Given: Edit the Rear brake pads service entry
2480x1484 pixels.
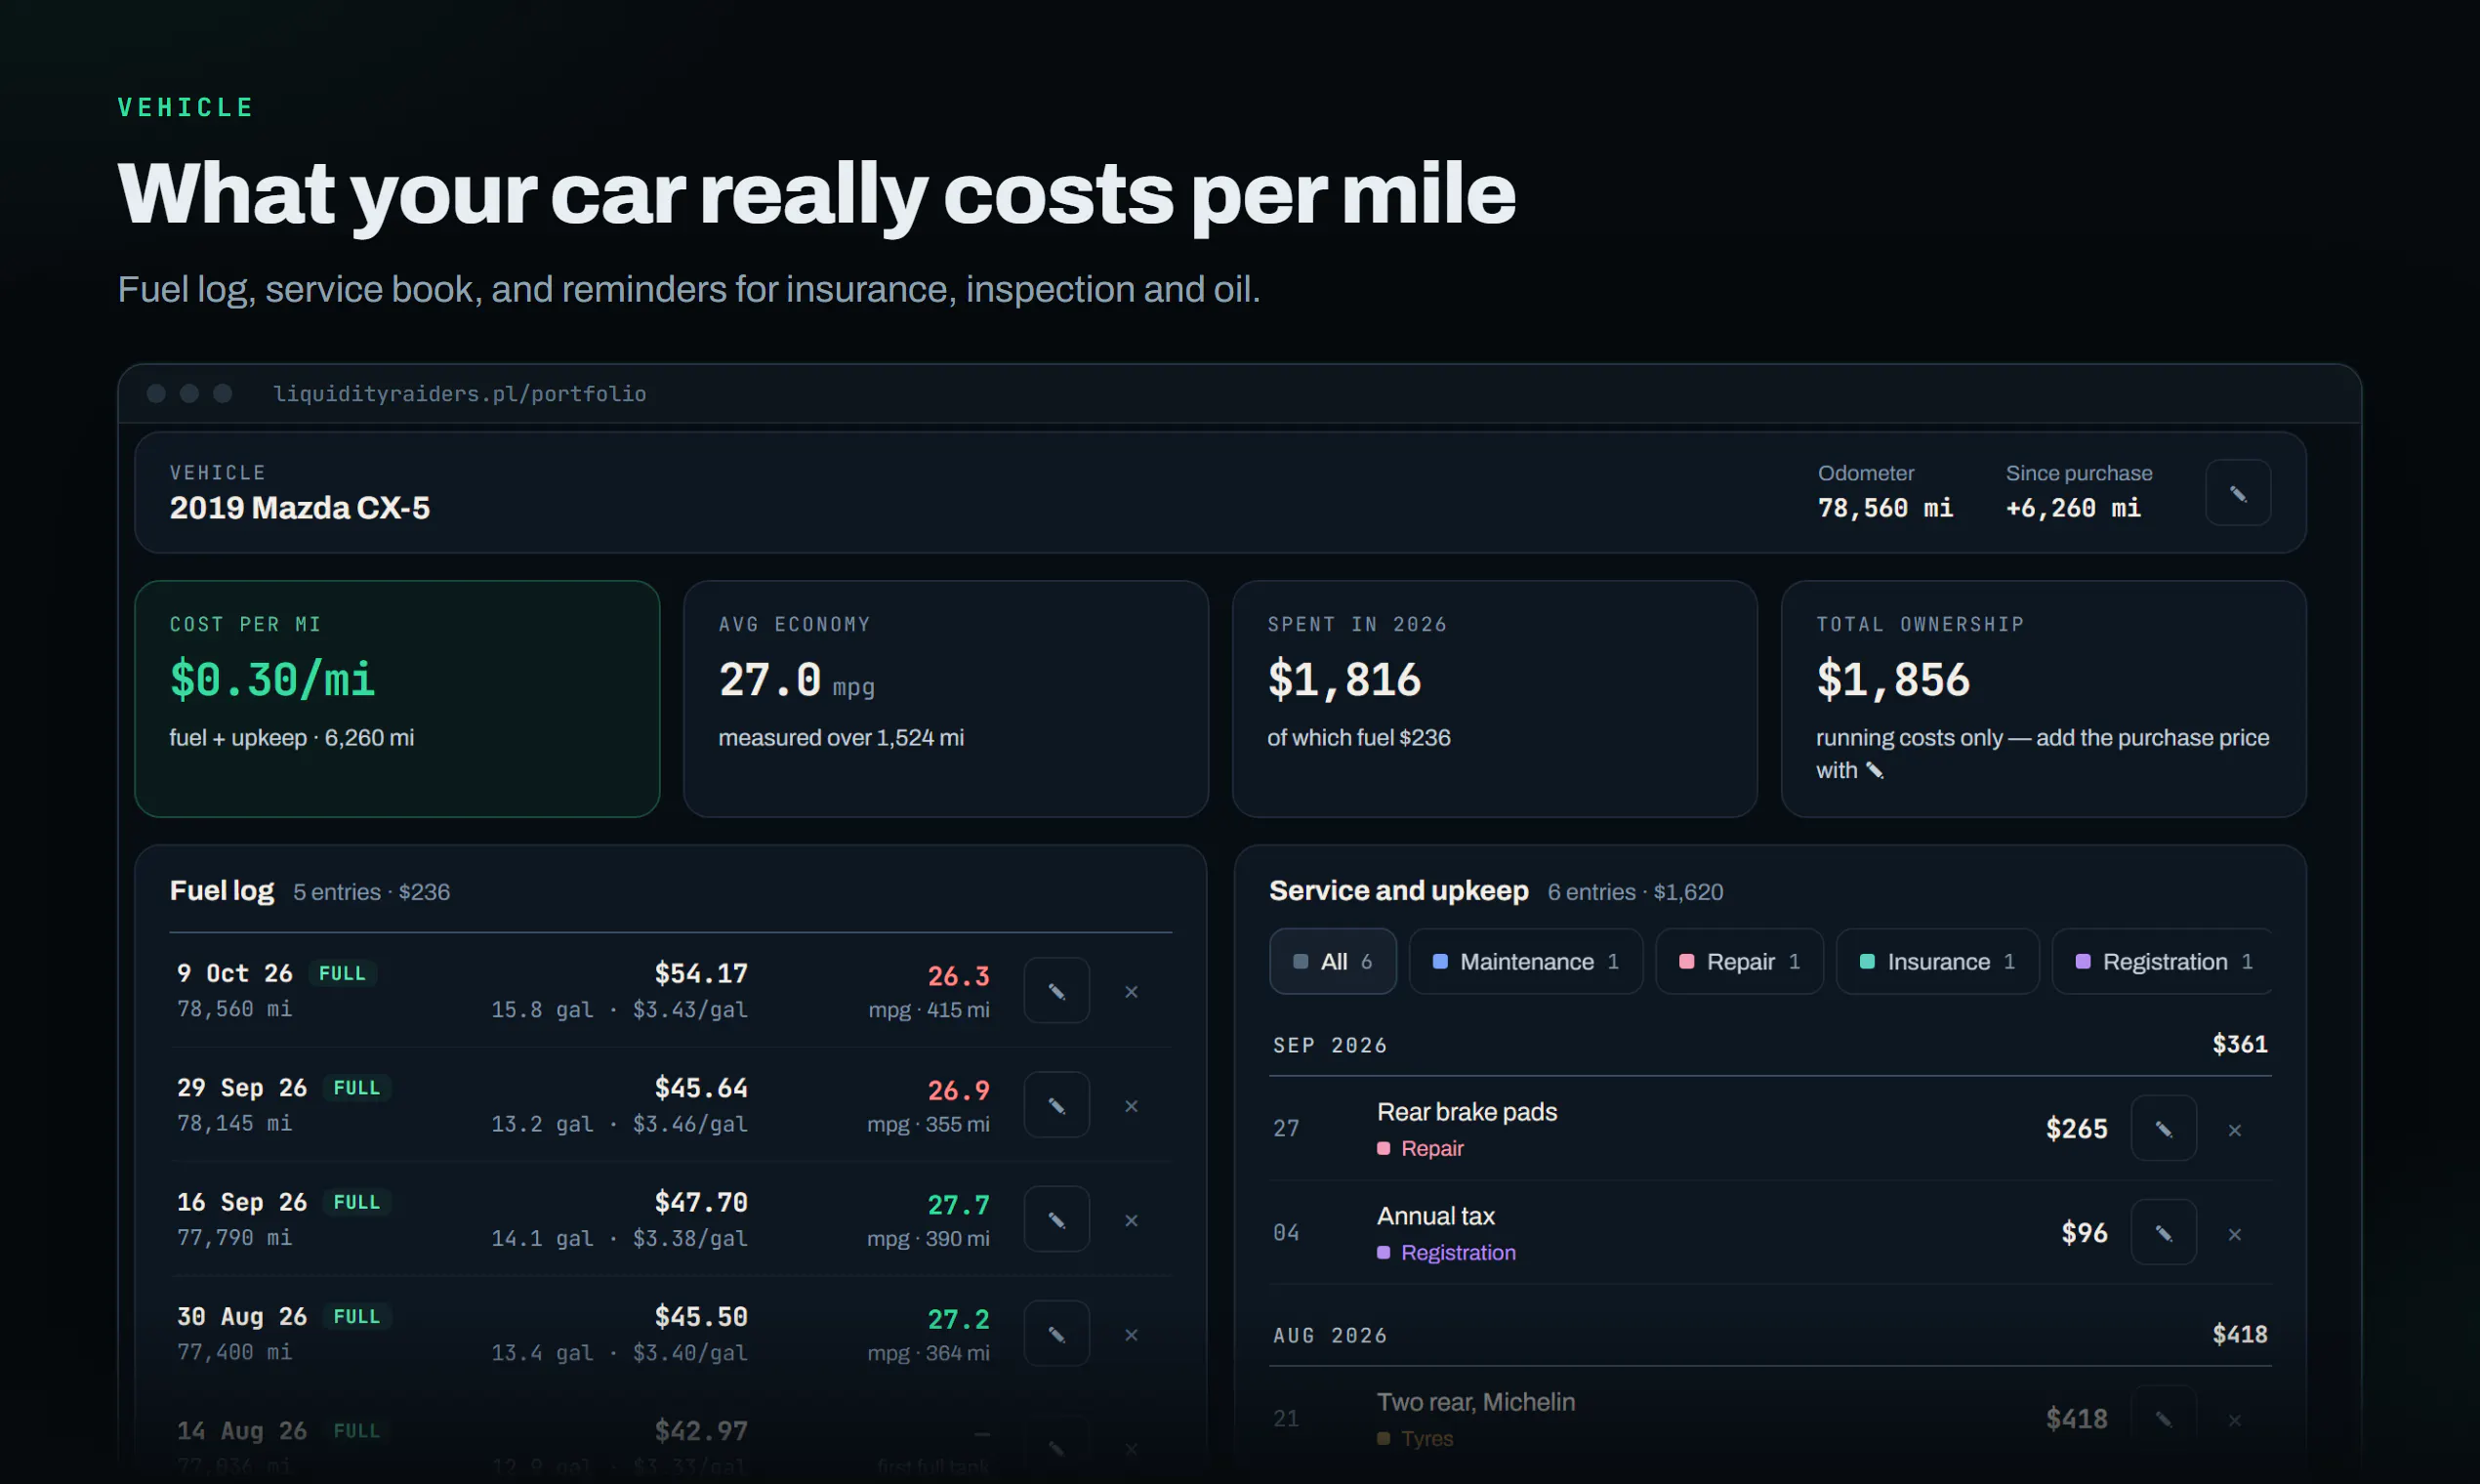Looking at the screenshot, I should click(2163, 1128).
